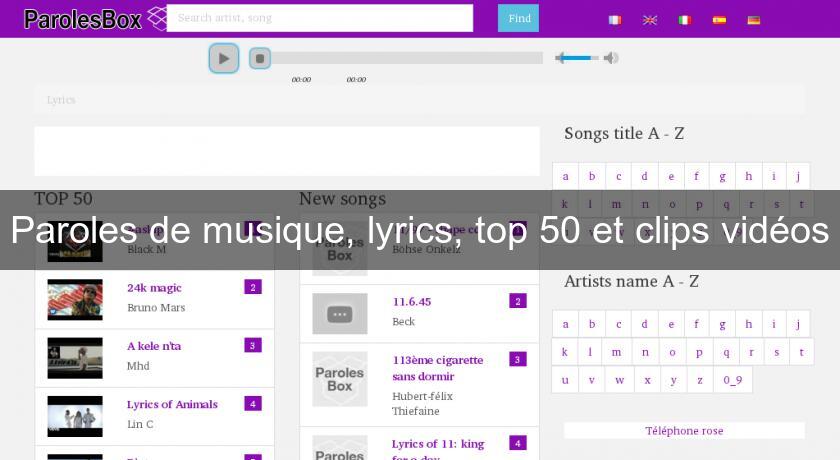Viewport: 840px width, 460px height.
Task: Stop playback with the stop button
Action: (x=260, y=58)
